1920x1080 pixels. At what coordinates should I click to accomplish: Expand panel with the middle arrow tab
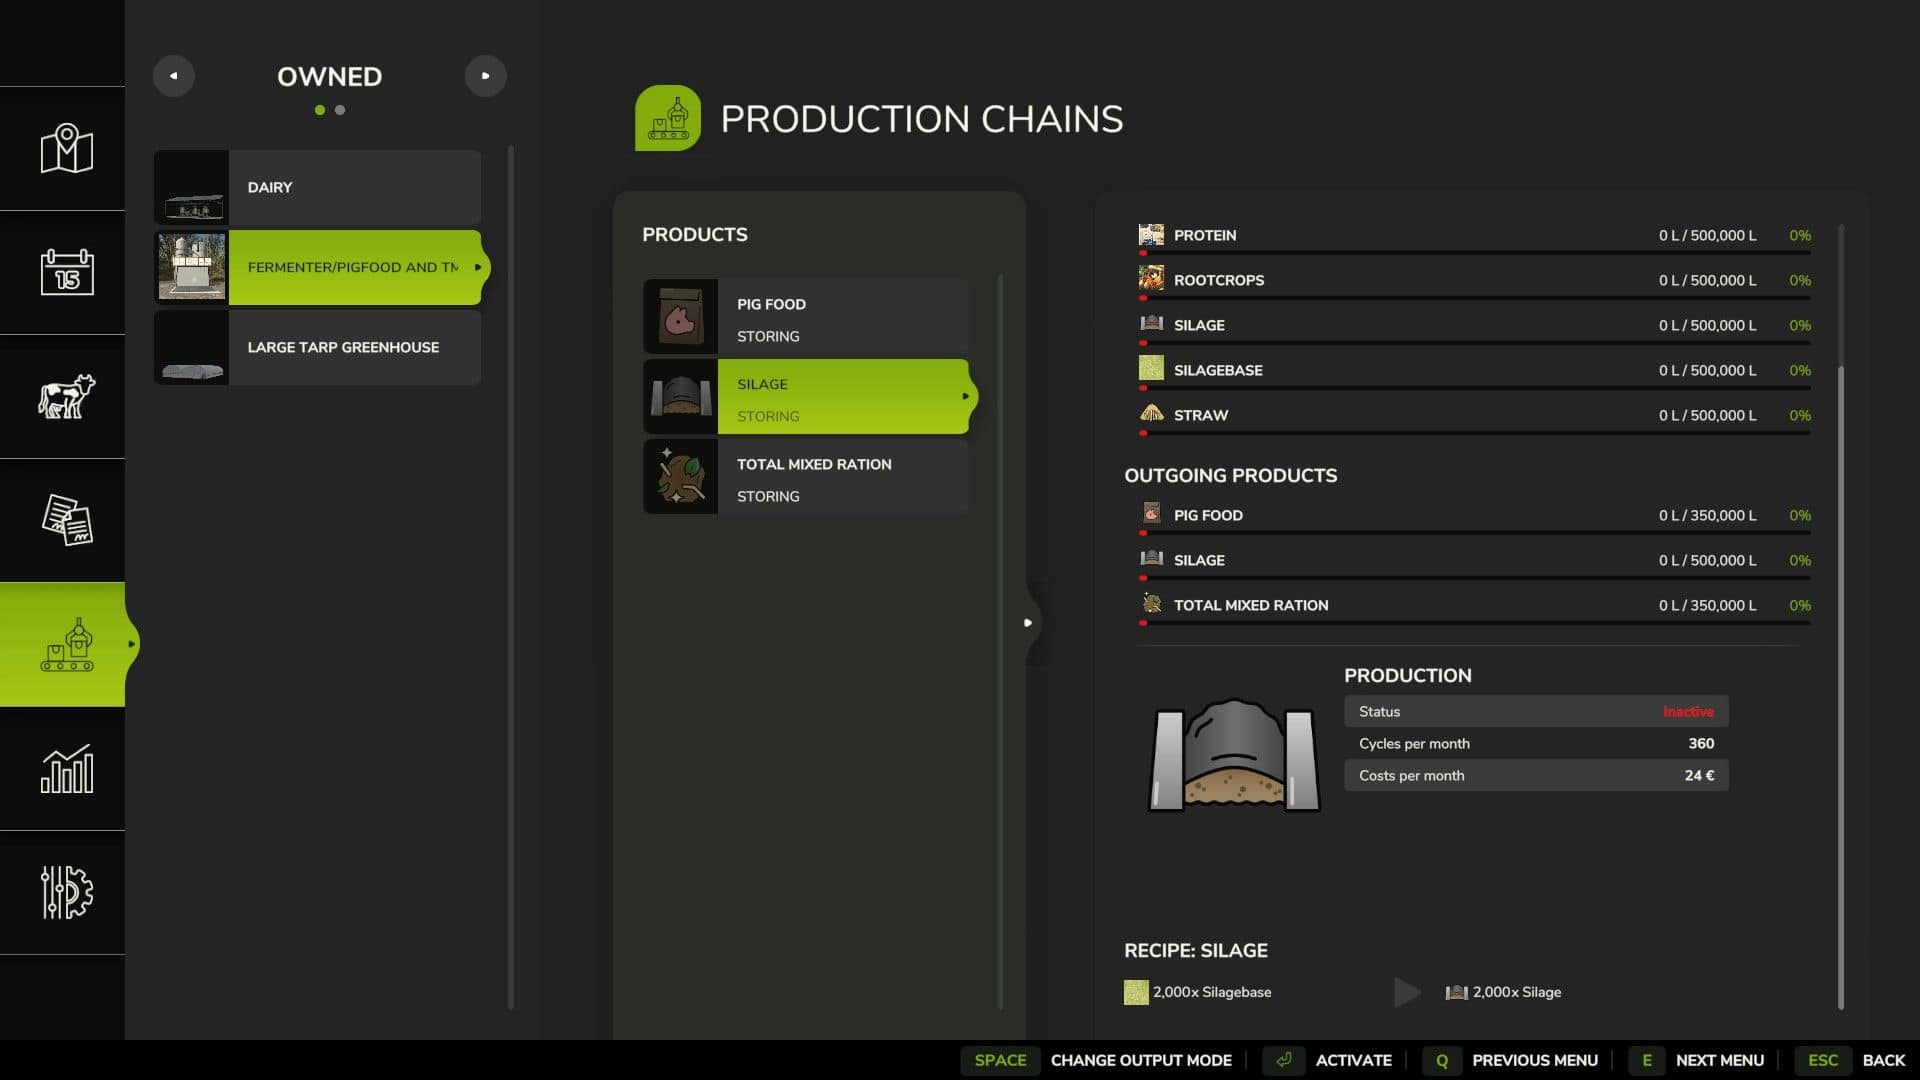[1028, 622]
